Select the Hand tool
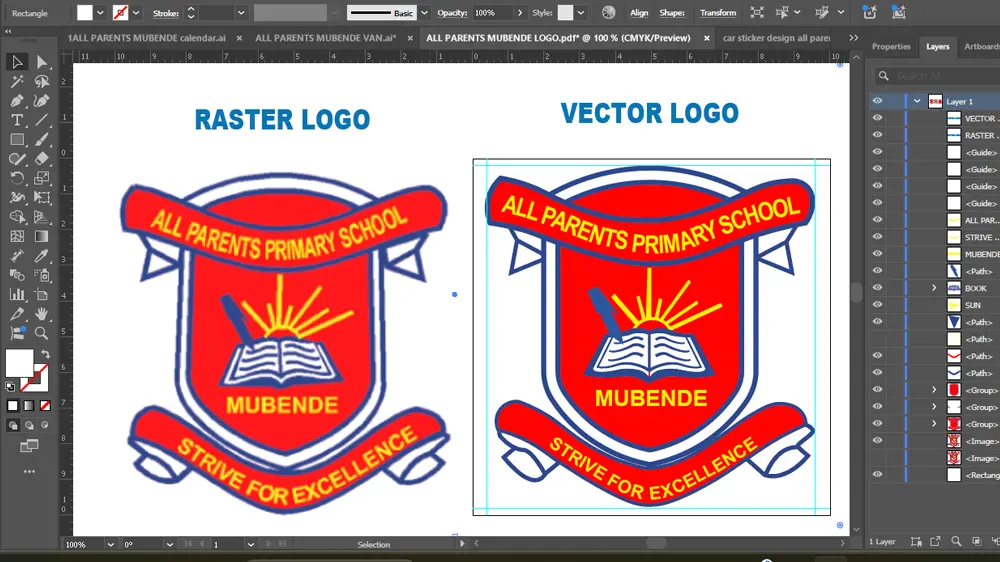 click(41, 314)
